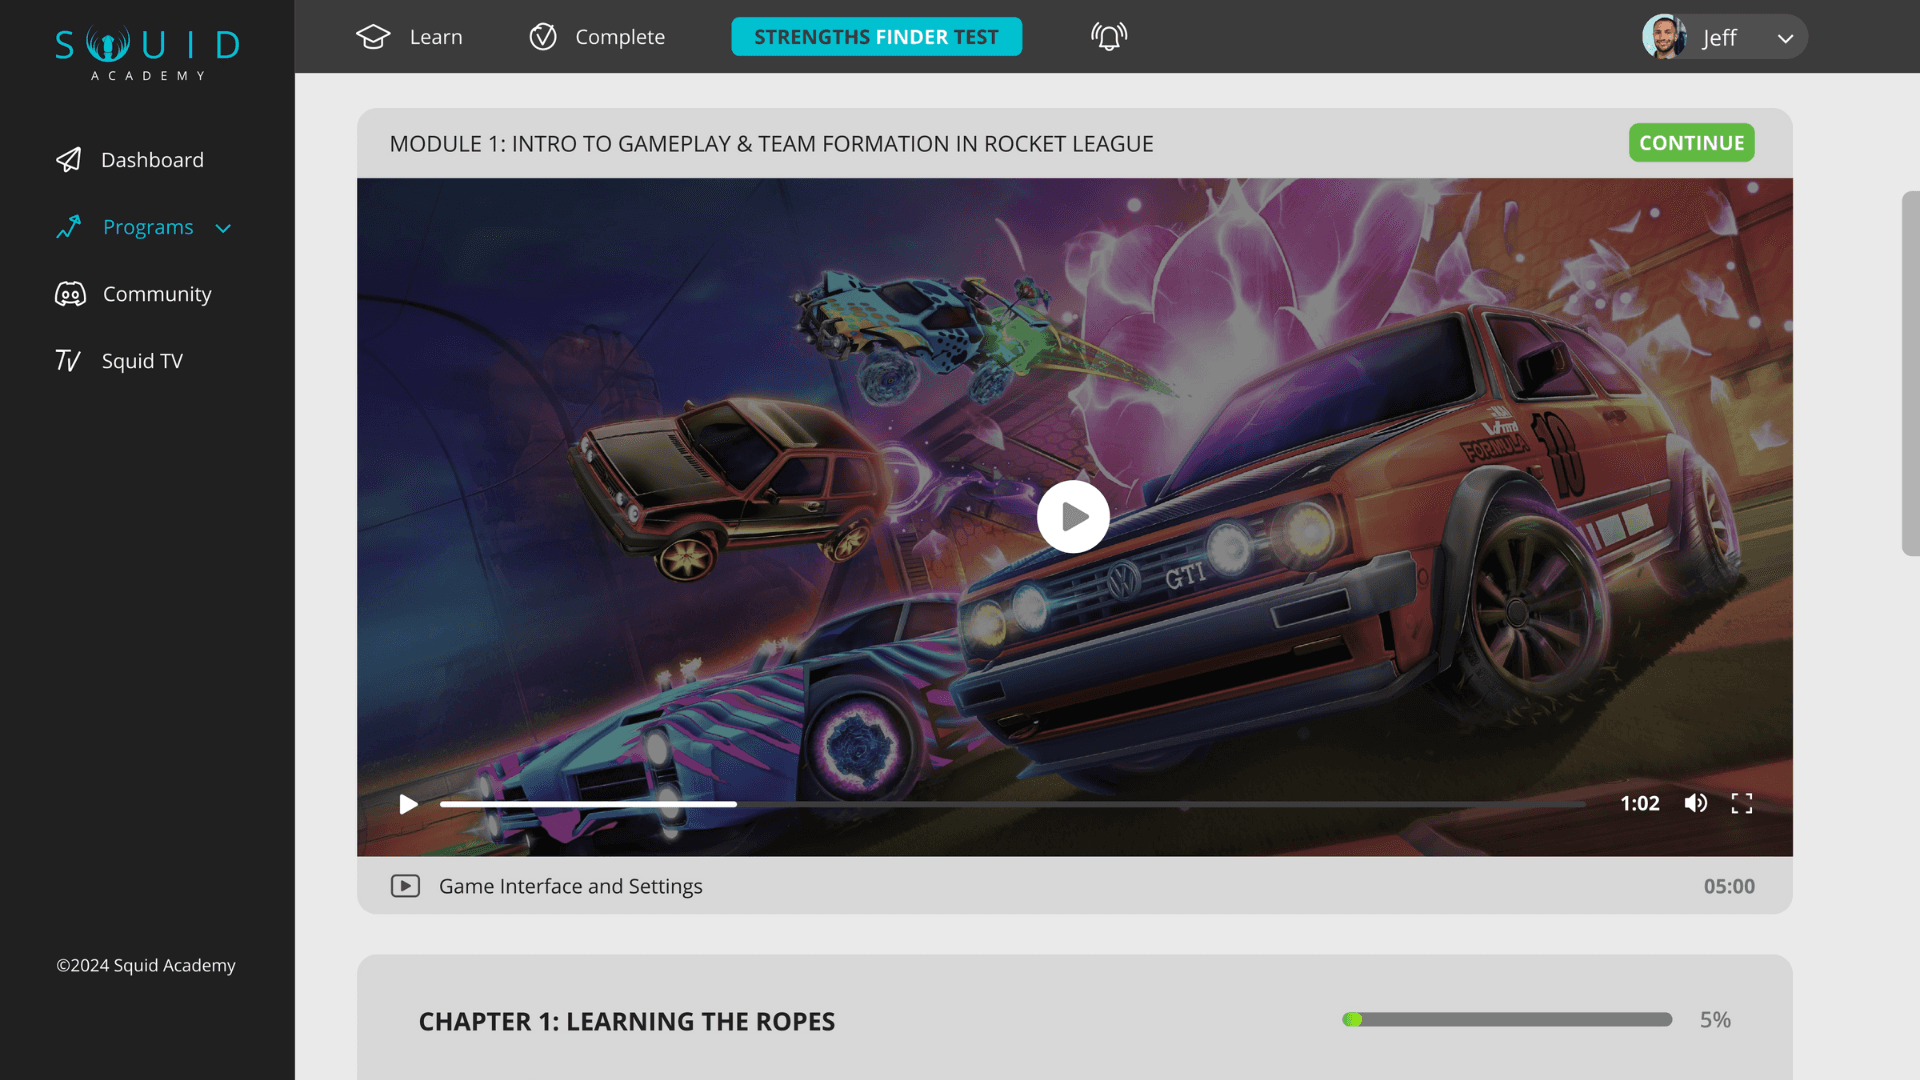Open Game Interface and Settings lesson
1920x1080 pixels.
click(571, 886)
